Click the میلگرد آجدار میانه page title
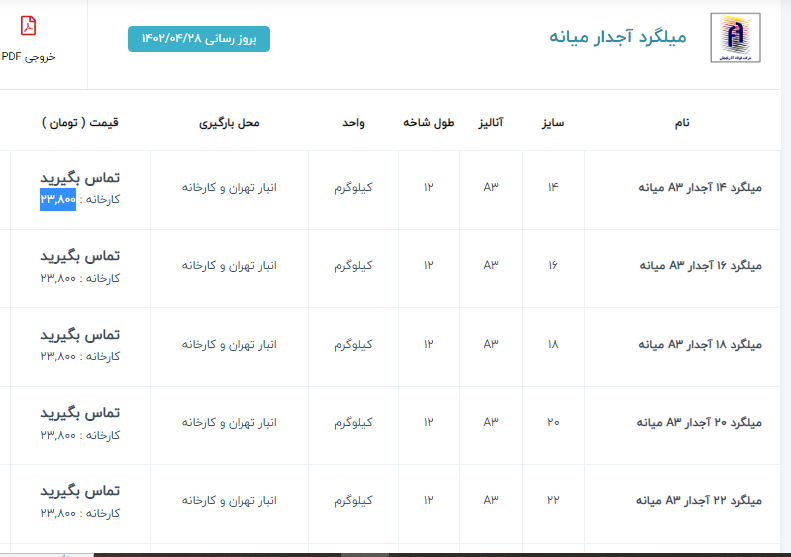791x557 pixels. [617, 37]
